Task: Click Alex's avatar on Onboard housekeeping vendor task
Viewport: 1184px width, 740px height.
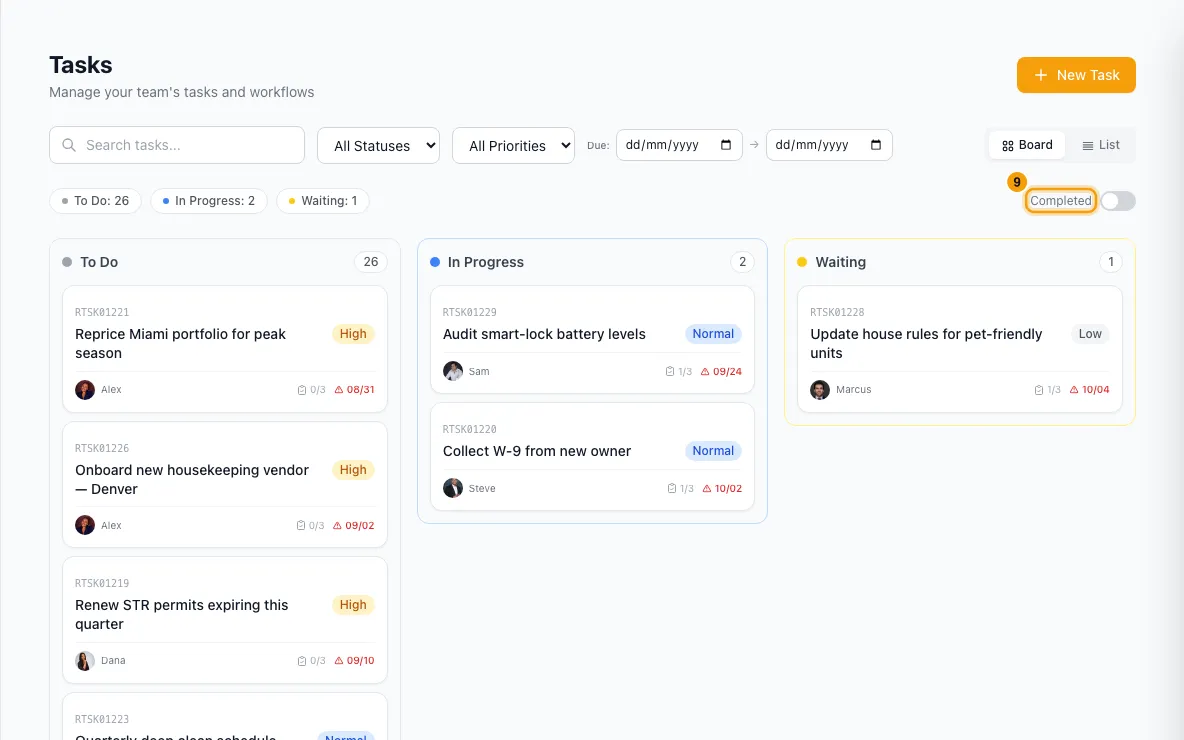Action: point(85,525)
